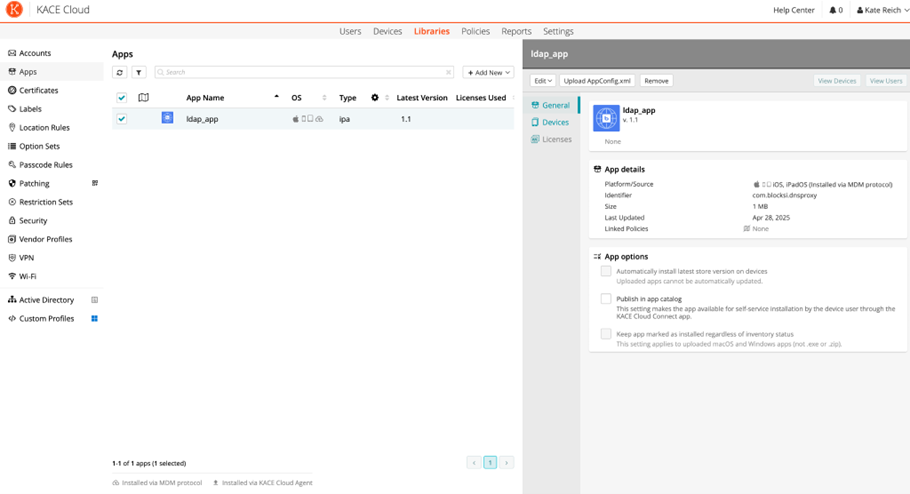Image resolution: width=910 pixels, height=494 pixels.
Task: Select the Devices tab in ldap_app panel
Action: click(x=550, y=122)
